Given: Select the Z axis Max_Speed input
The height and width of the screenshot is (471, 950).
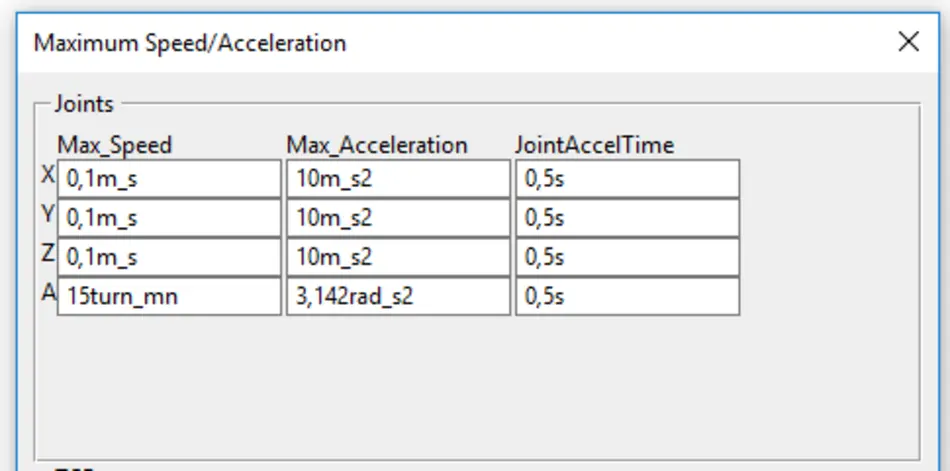Looking at the screenshot, I should (x=169, y=257).
